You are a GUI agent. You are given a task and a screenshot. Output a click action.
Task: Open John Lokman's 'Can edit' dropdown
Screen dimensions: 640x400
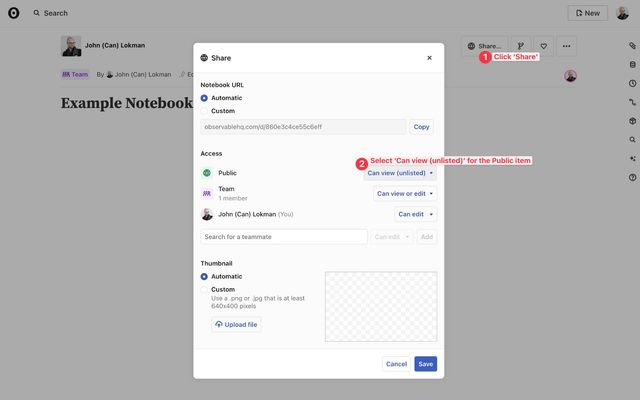pos(415,214)
